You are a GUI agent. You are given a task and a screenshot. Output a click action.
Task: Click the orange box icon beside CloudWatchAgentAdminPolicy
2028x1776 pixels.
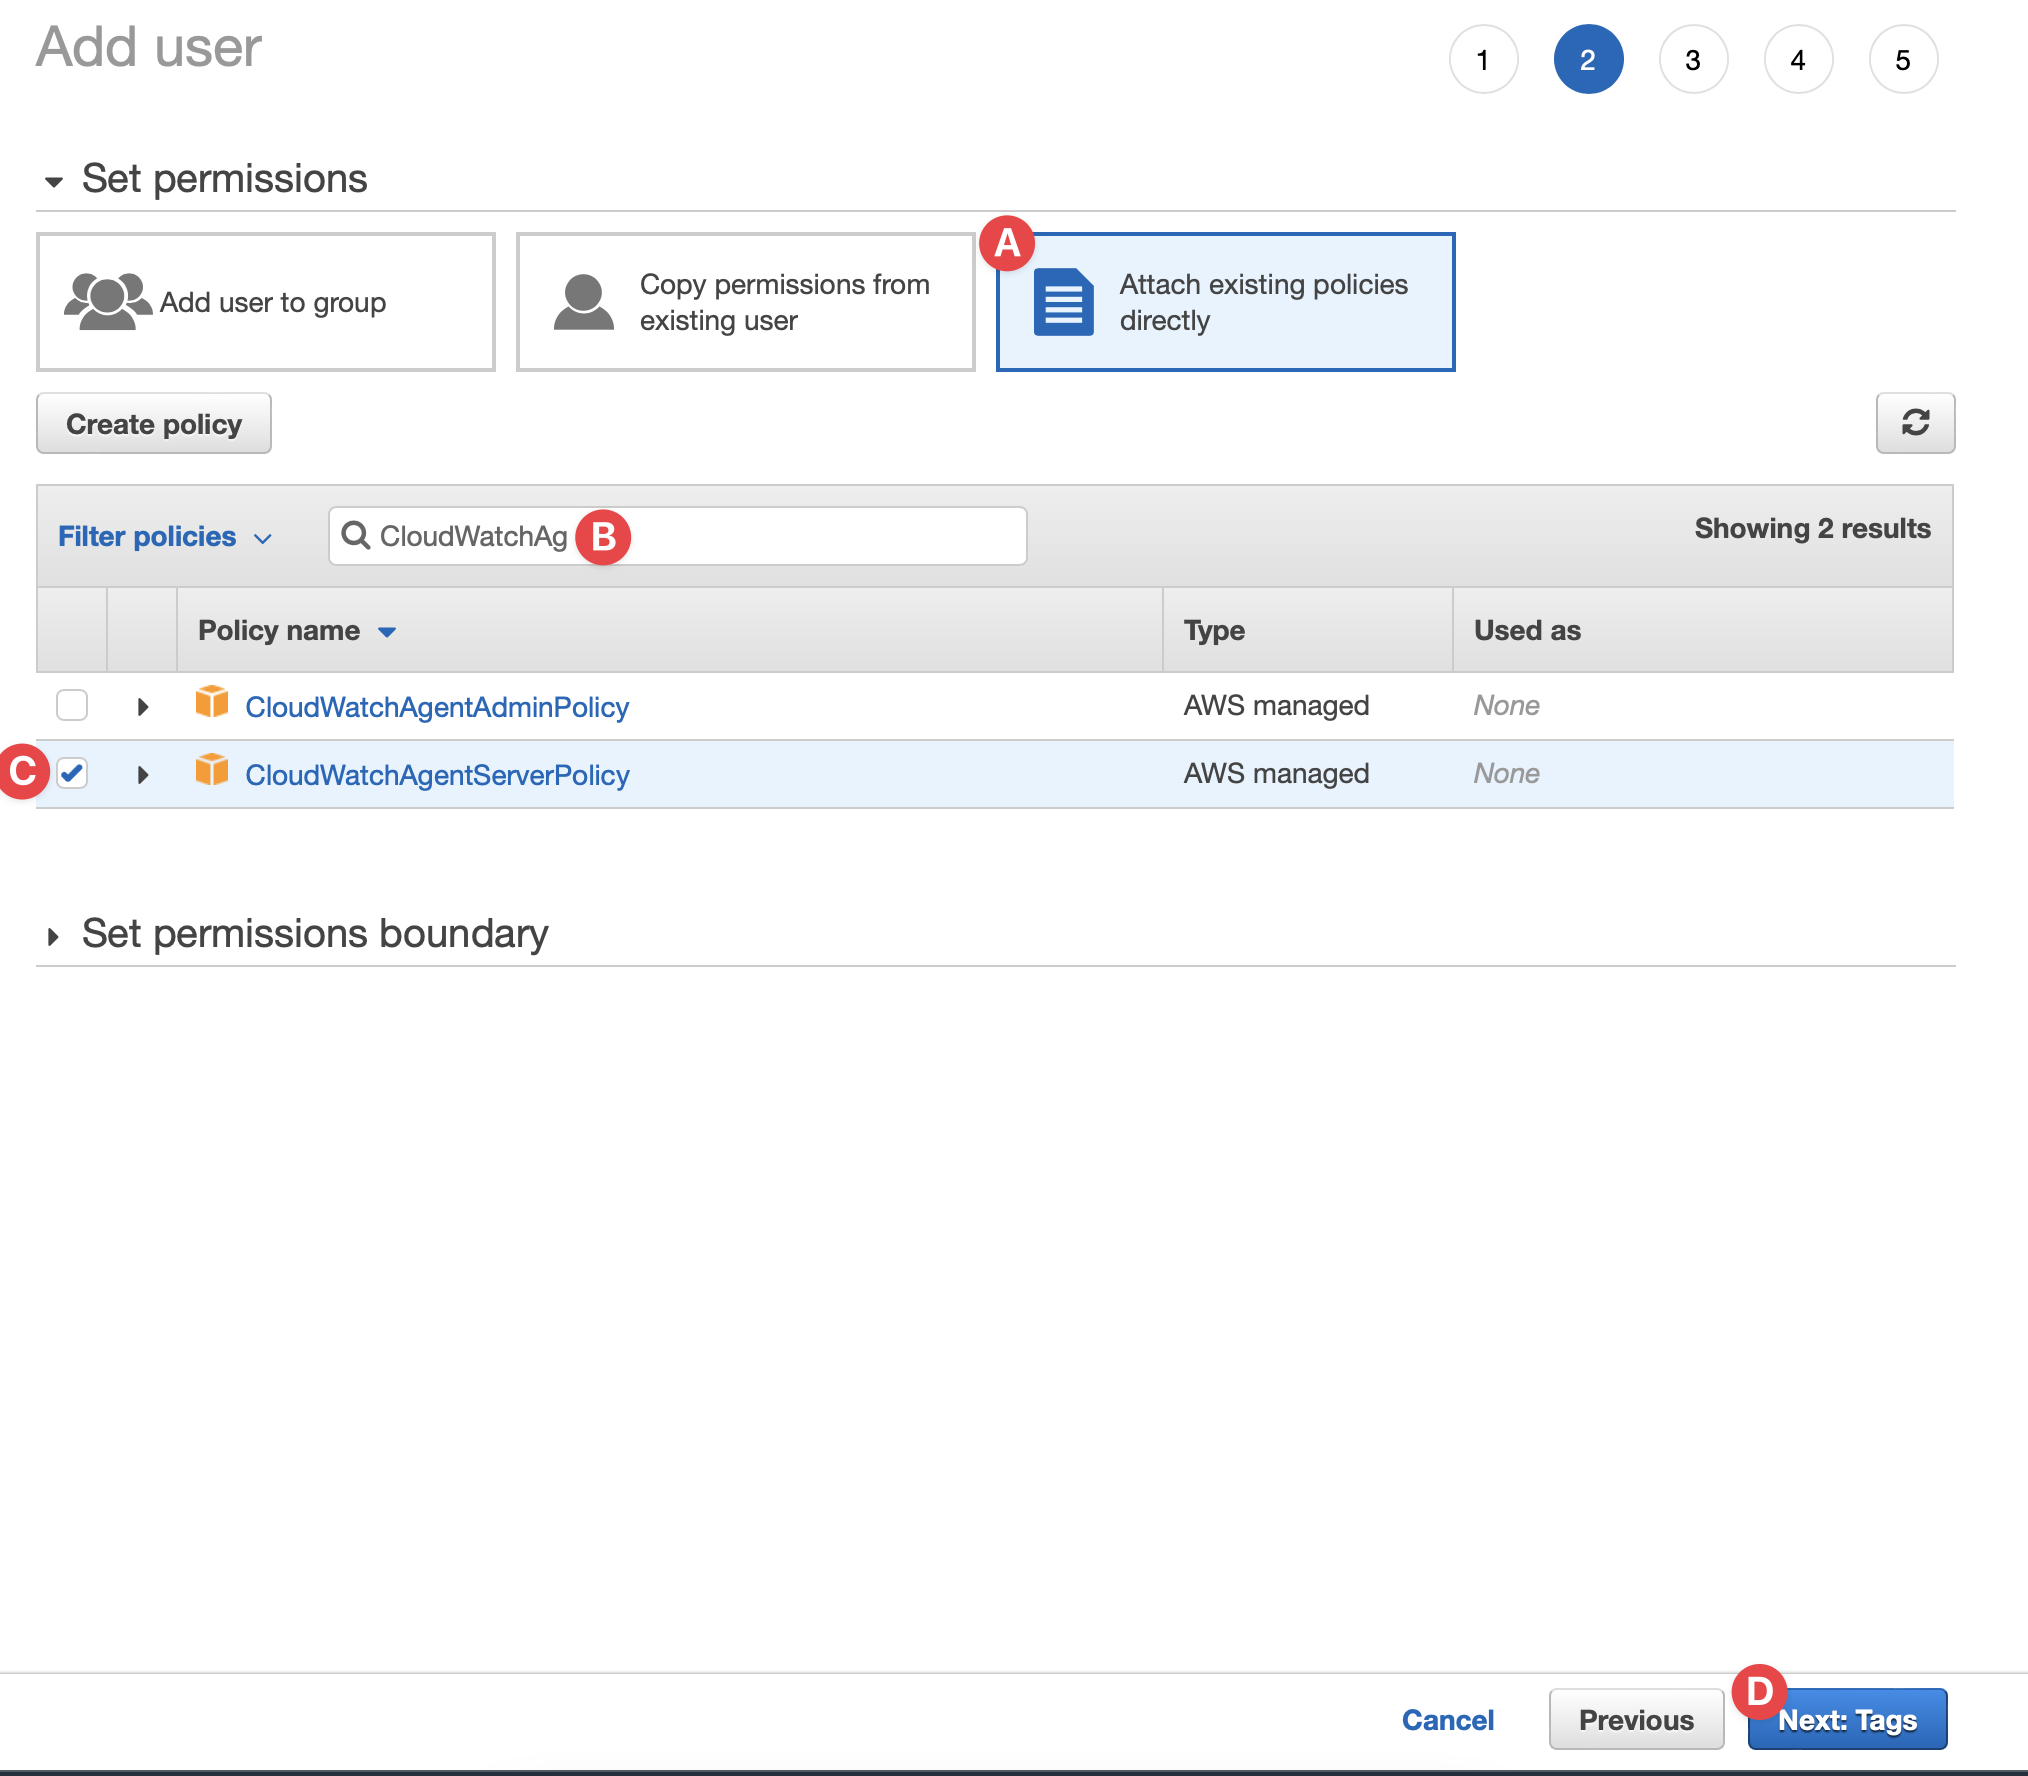coord(212,702)
